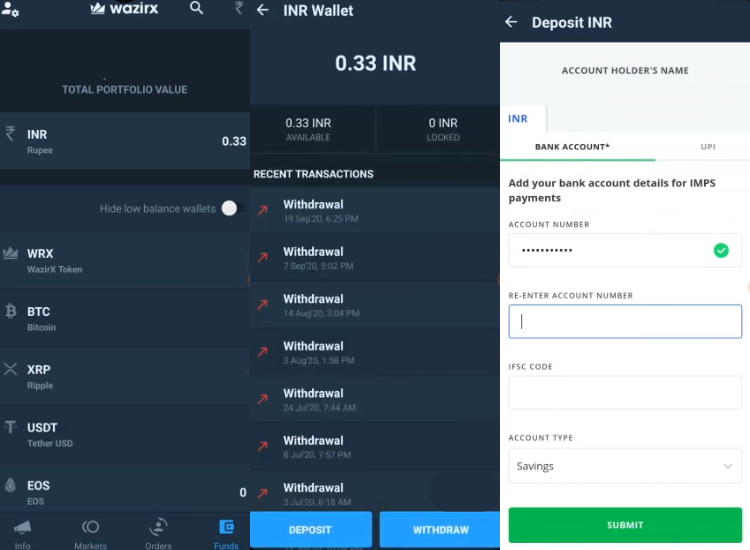750x550 pixels.
Task: Open the Markets tab
Action: 90,533
